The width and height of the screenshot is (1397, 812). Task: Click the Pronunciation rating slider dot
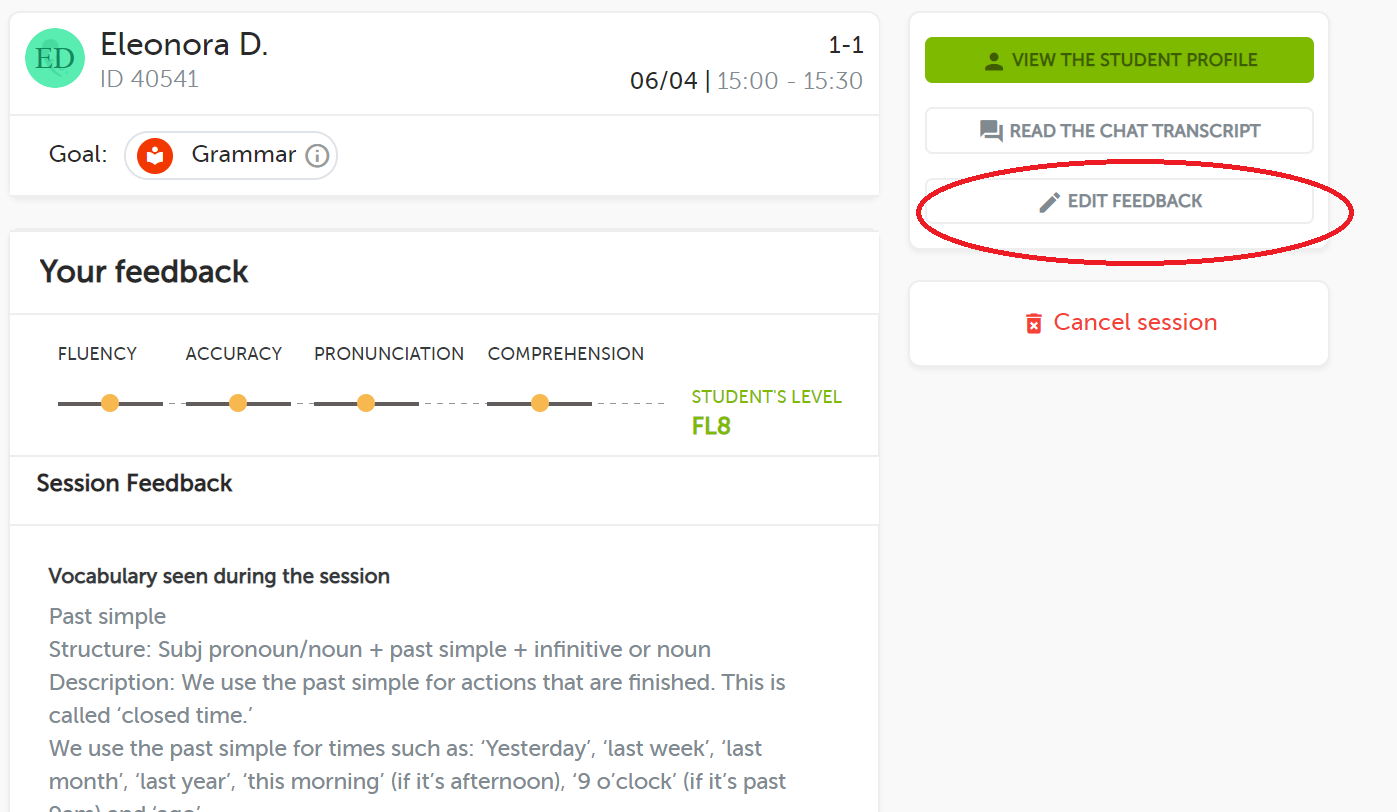[x=366, y=403]
